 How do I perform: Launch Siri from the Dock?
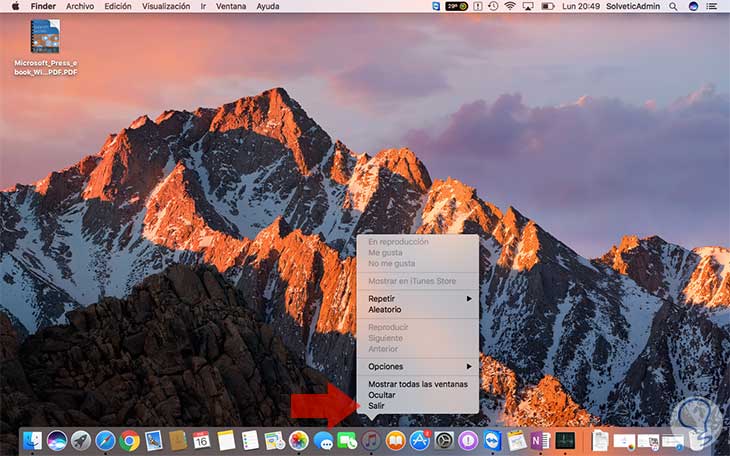(x=57, y=440)
